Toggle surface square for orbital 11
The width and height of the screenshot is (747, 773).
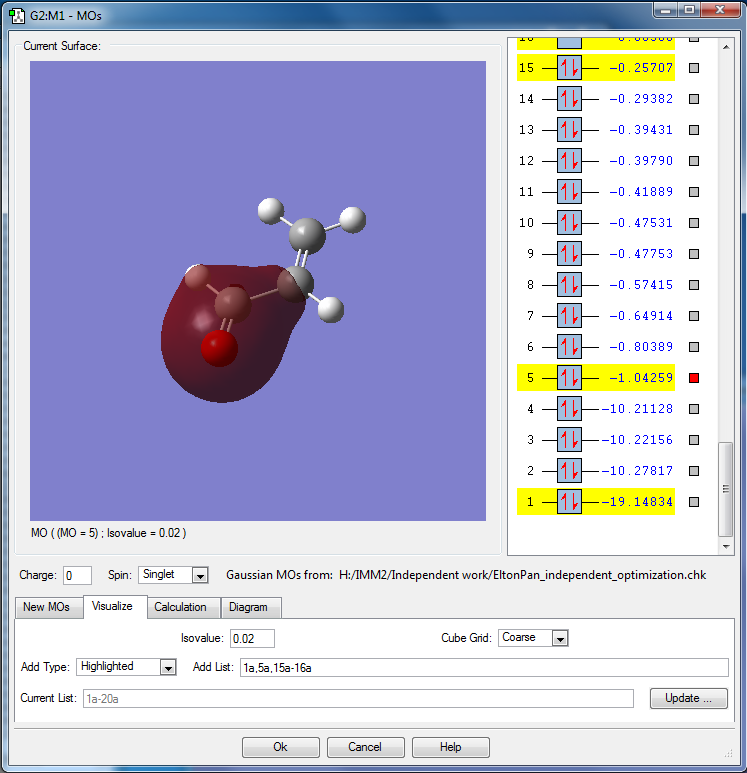(694, 192)
